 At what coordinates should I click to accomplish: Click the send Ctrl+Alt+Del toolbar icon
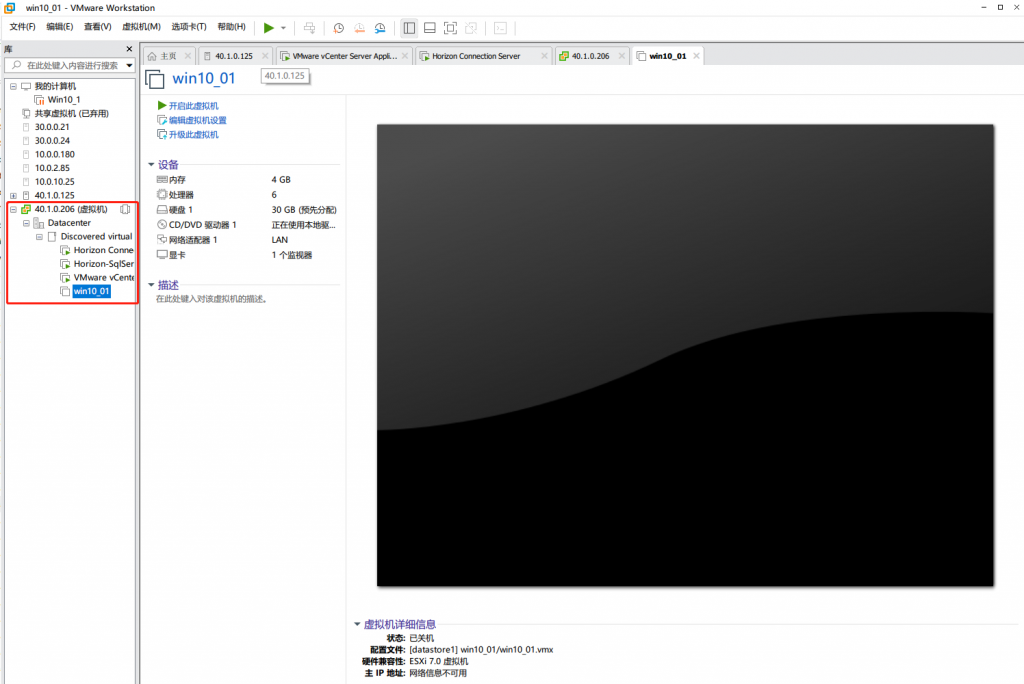310,28
